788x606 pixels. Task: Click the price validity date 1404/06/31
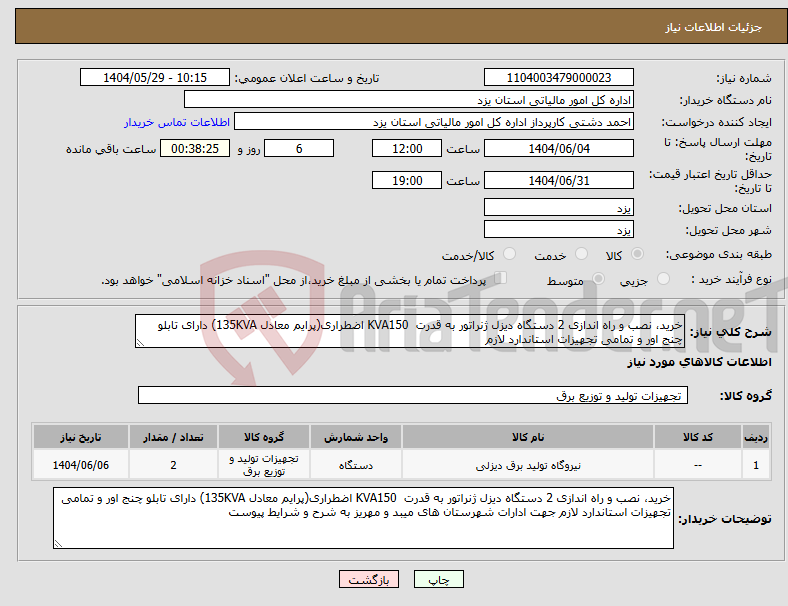[559, 180]
